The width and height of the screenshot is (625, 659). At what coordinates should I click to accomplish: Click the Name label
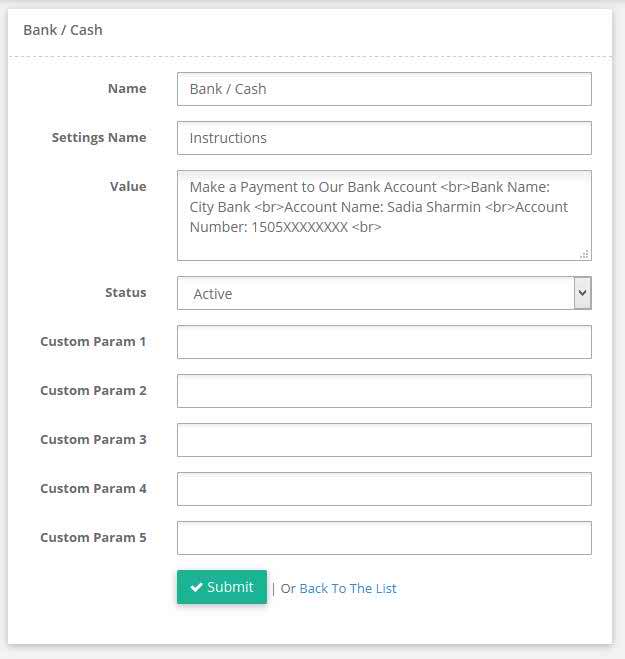tap(127, 89)
